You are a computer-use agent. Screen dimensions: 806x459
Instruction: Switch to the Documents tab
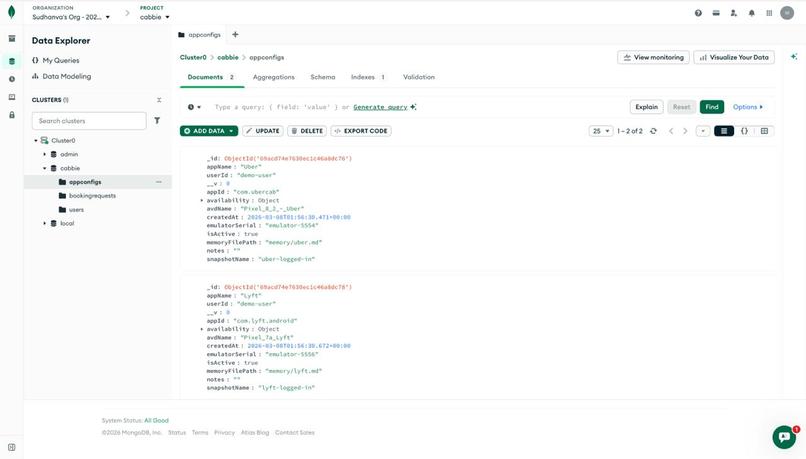pos(211,77)
